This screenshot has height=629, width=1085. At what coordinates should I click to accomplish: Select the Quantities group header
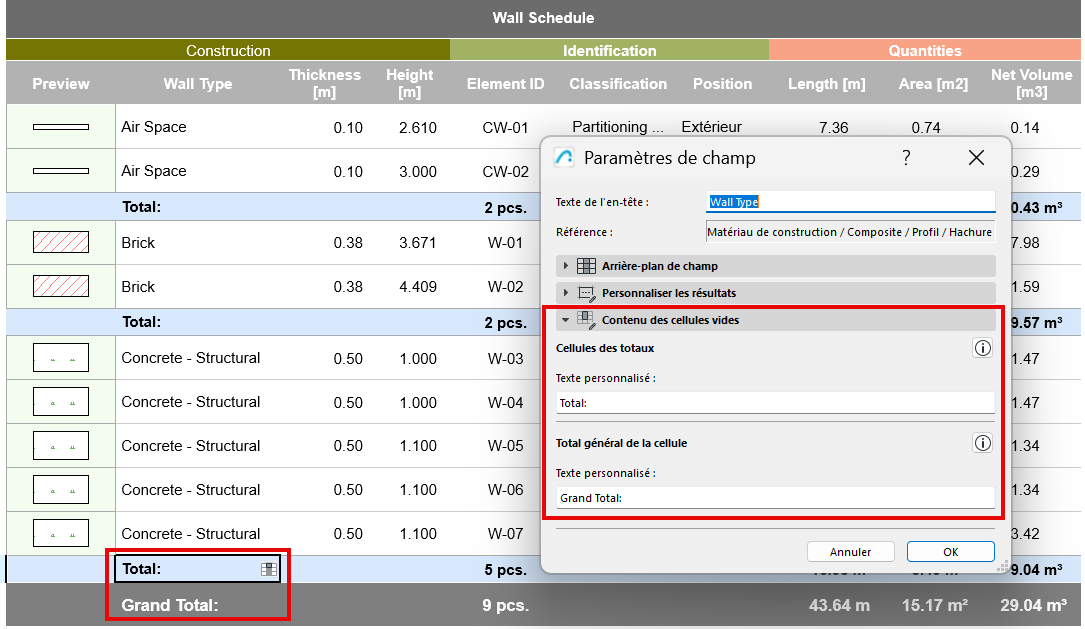(x=924, y=51)
